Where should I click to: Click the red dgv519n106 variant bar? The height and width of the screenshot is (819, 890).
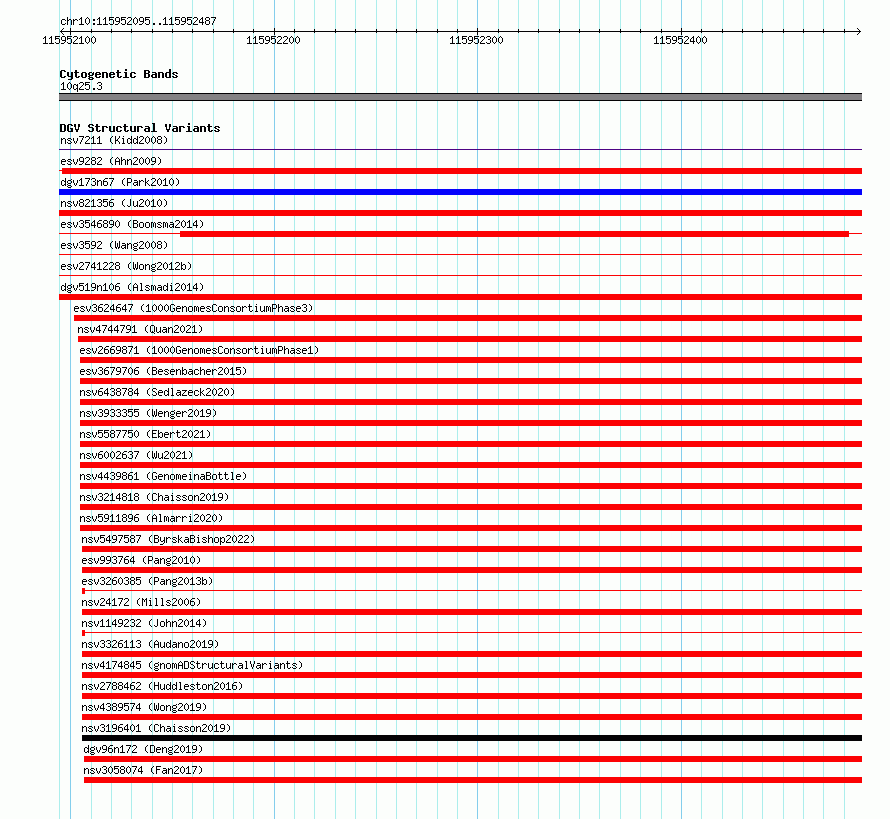tap(460, 297)
